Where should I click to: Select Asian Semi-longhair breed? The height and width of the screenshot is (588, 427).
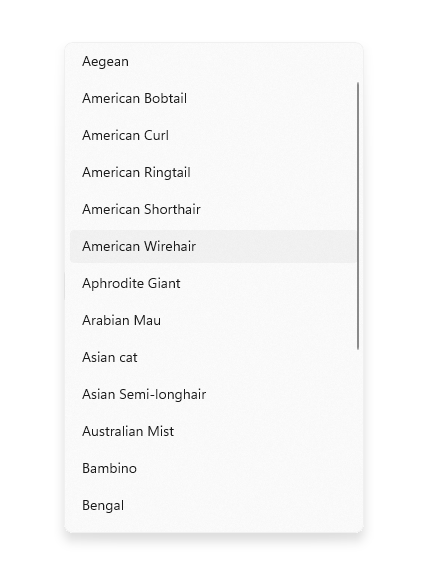[x=213, y=394]
